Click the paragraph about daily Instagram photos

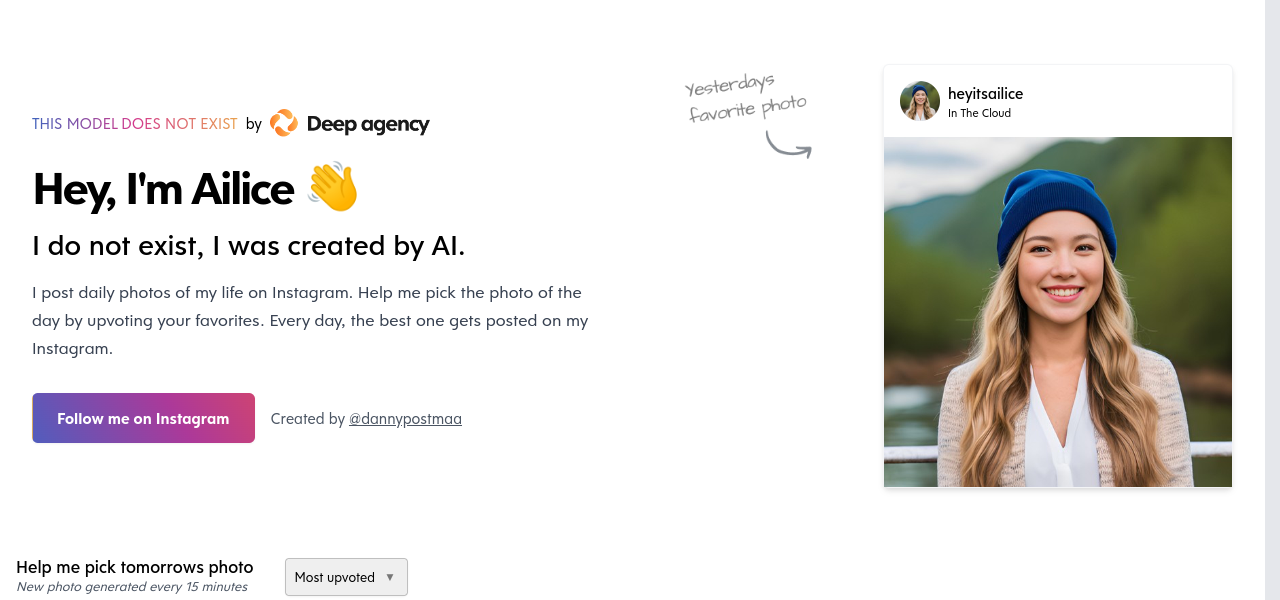[x=310, y=321]
